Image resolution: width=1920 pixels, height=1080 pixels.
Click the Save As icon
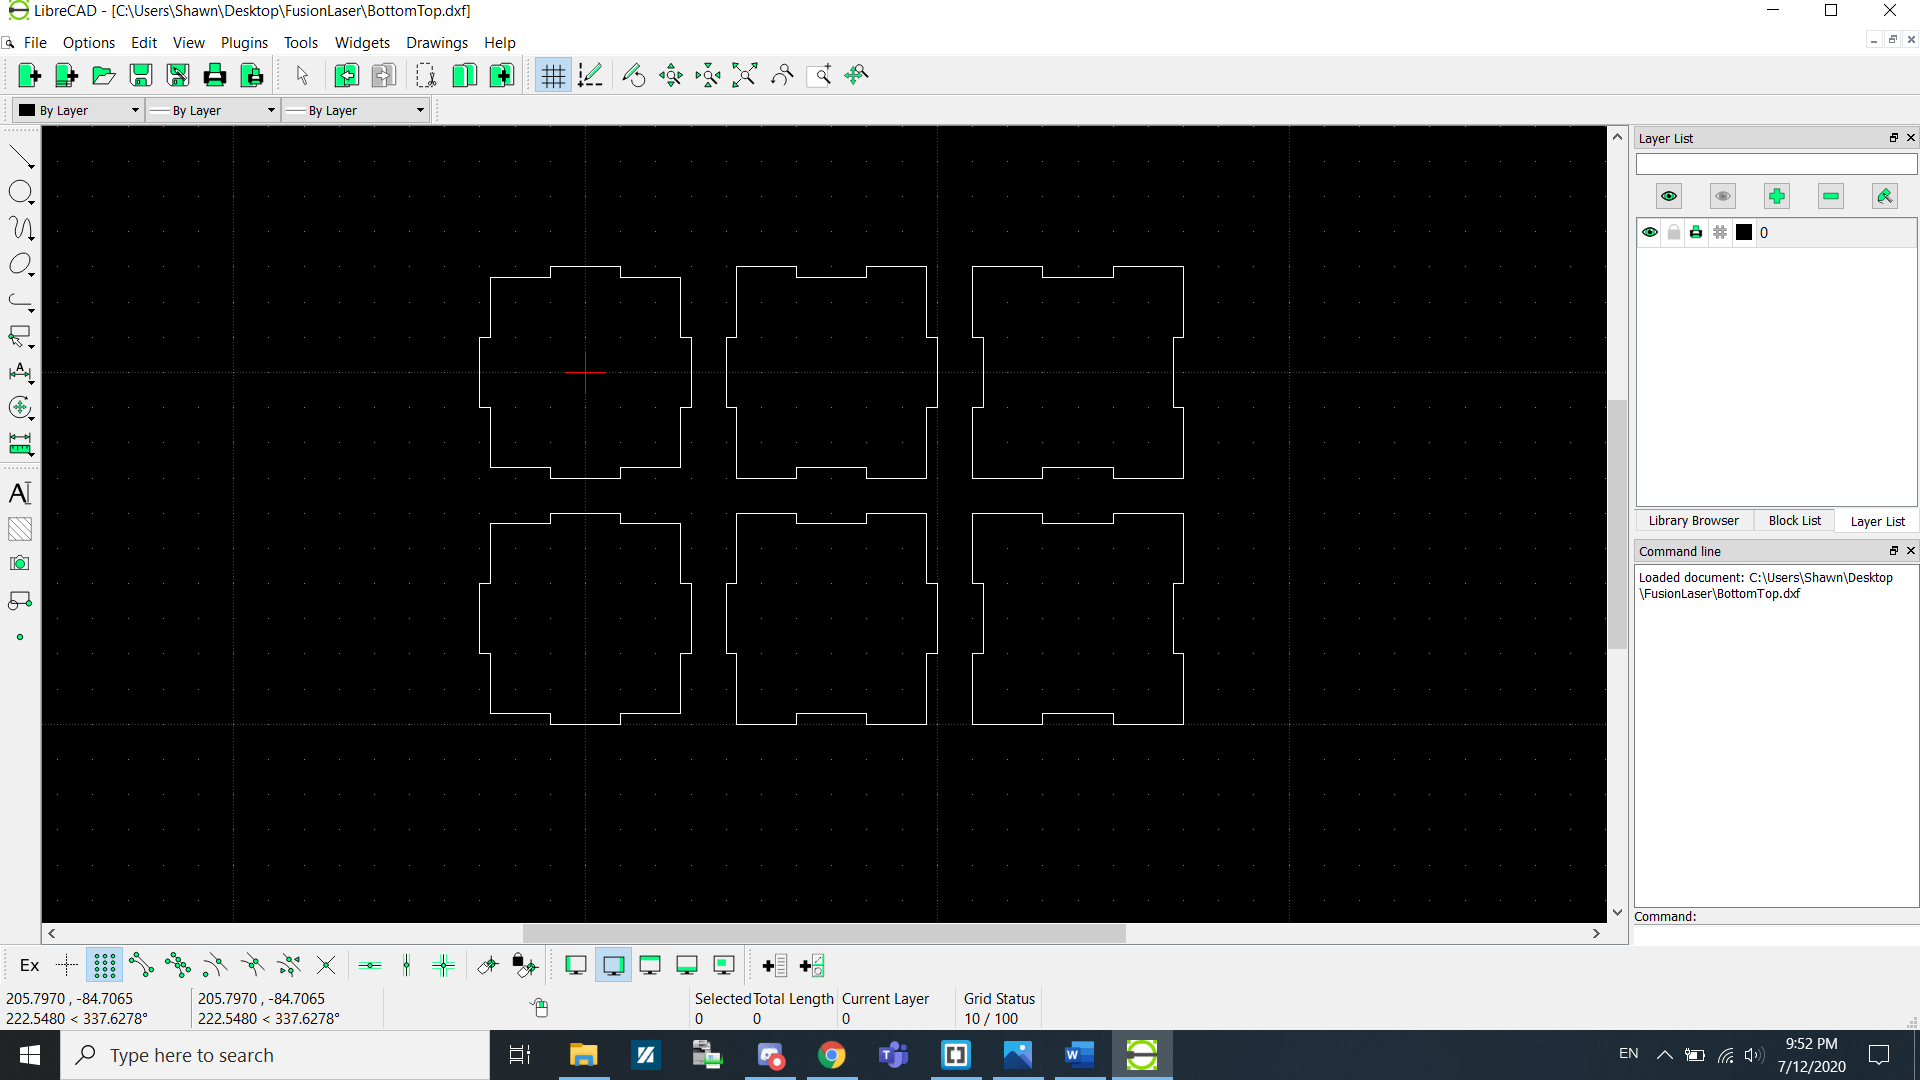click(178, 75)
